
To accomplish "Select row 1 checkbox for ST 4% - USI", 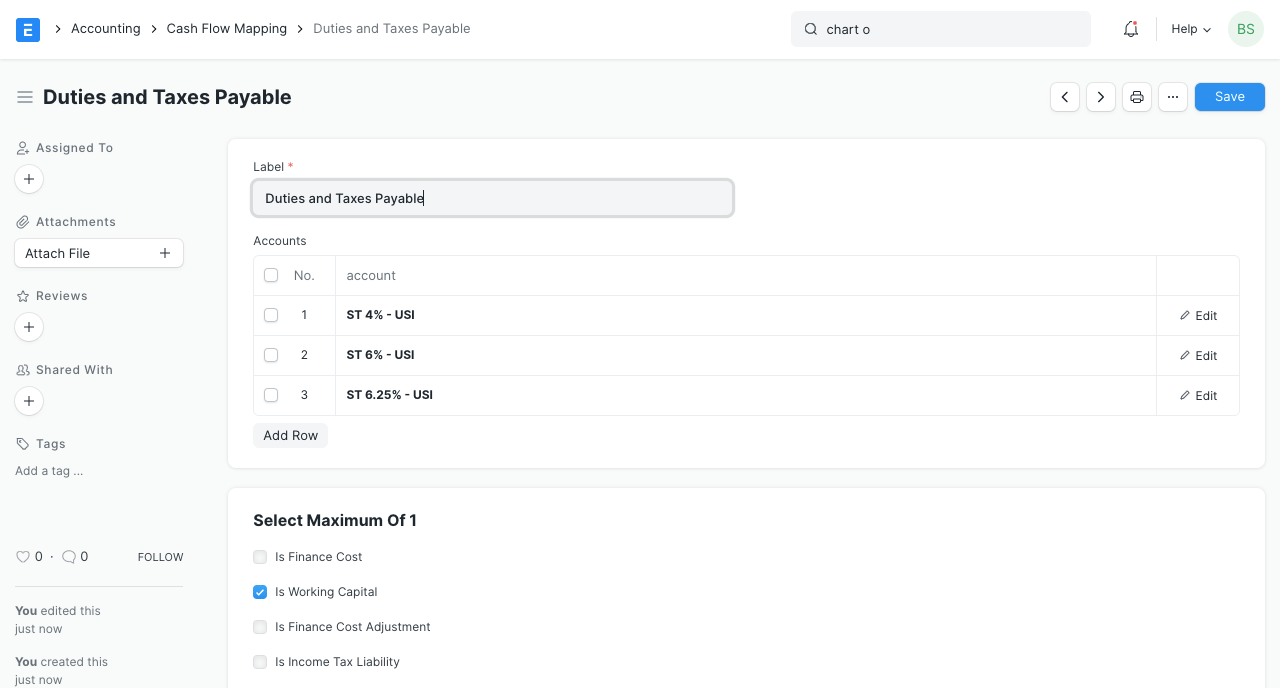I will click(x=271, y=315).
